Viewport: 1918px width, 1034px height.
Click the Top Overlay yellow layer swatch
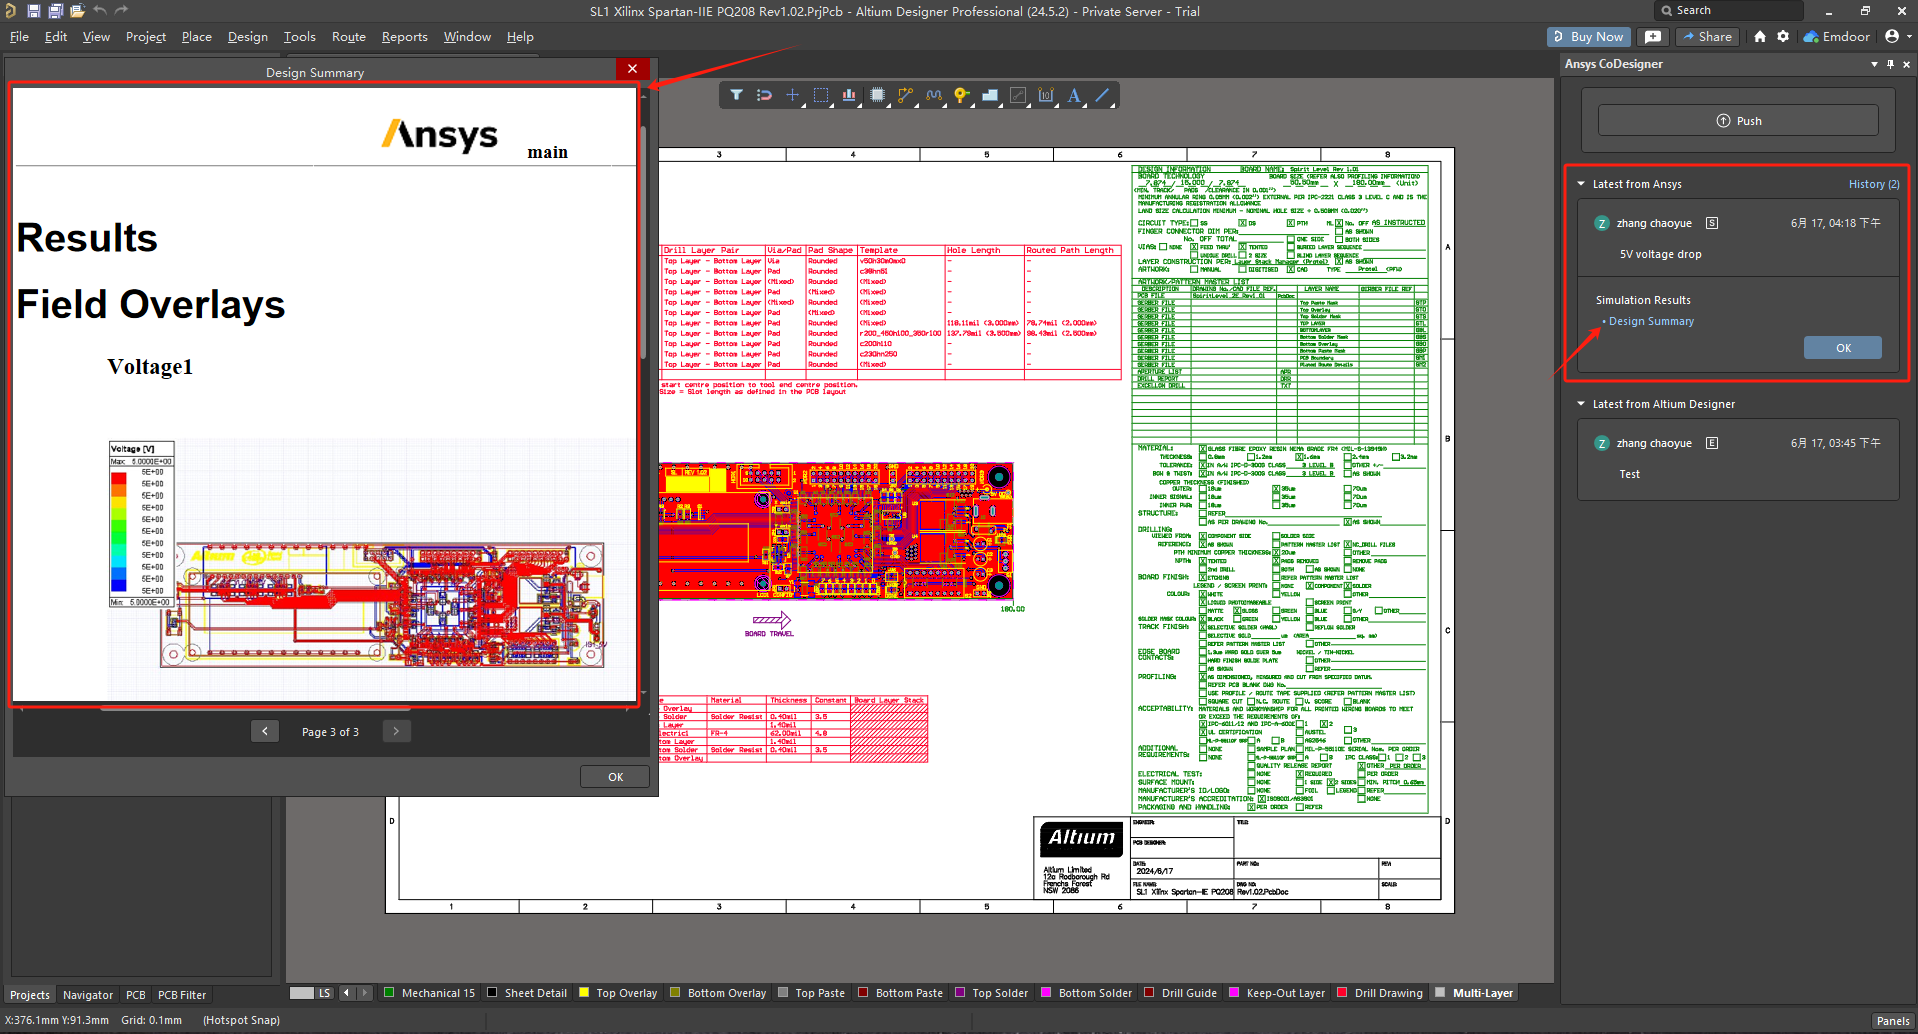click(x=584, y=993)
